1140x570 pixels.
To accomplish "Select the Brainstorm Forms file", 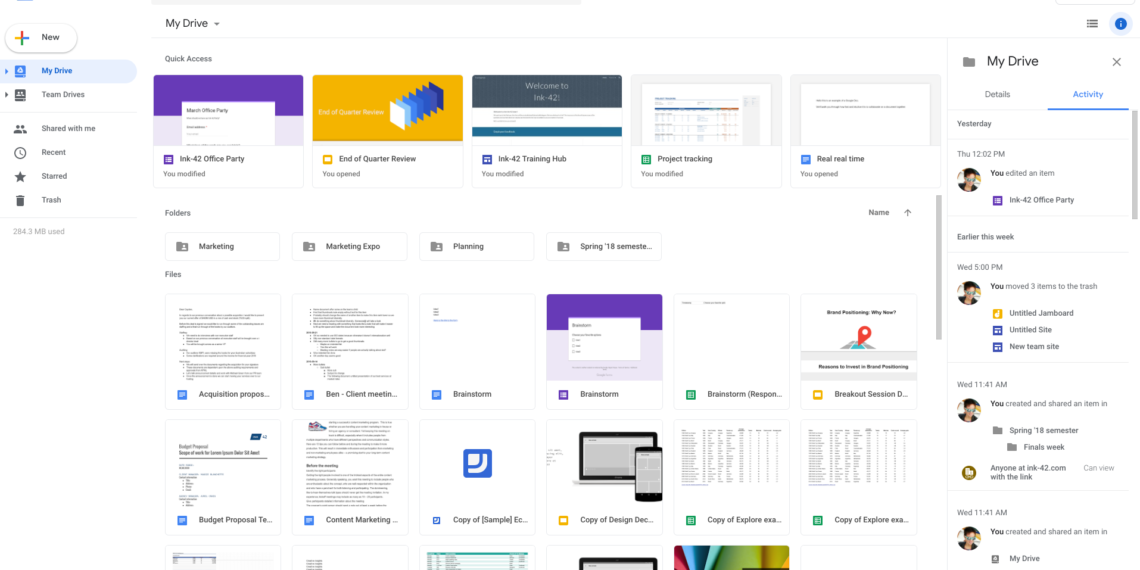I will [x=604, y=352].
